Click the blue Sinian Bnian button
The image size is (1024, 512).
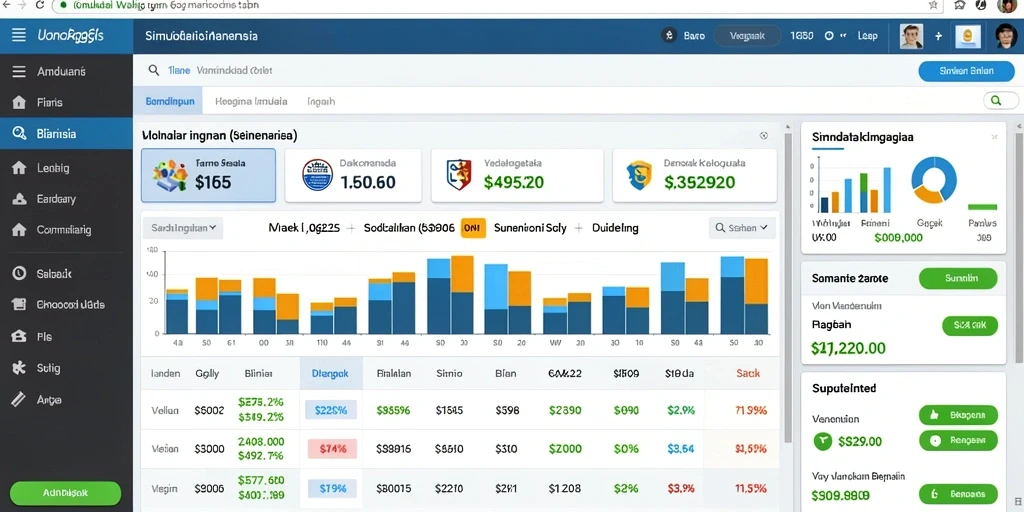pos(967,71)
